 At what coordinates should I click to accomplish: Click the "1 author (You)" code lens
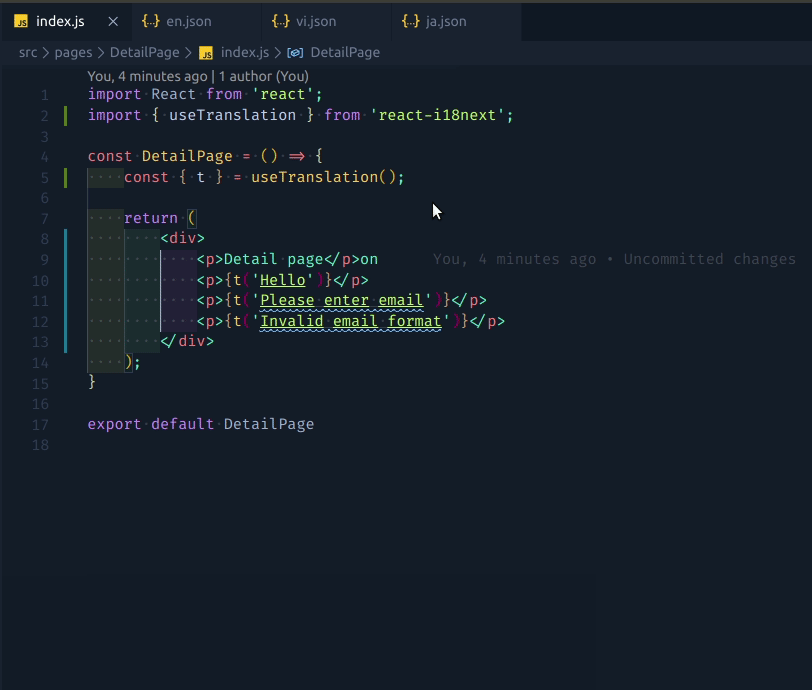(264, 76)
